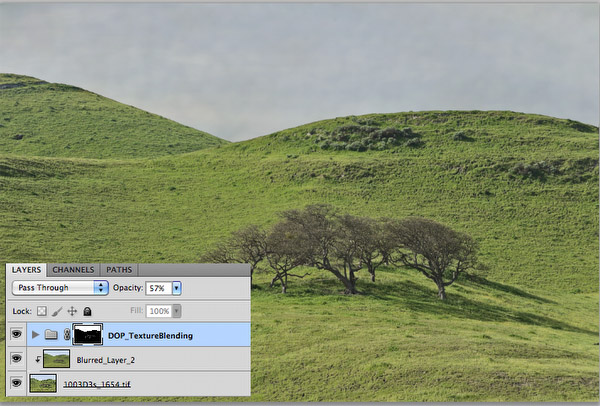The width and height of the screenshot is (600, 406).
Task: Switch to the Paths tab
Action: coord(119,270)
